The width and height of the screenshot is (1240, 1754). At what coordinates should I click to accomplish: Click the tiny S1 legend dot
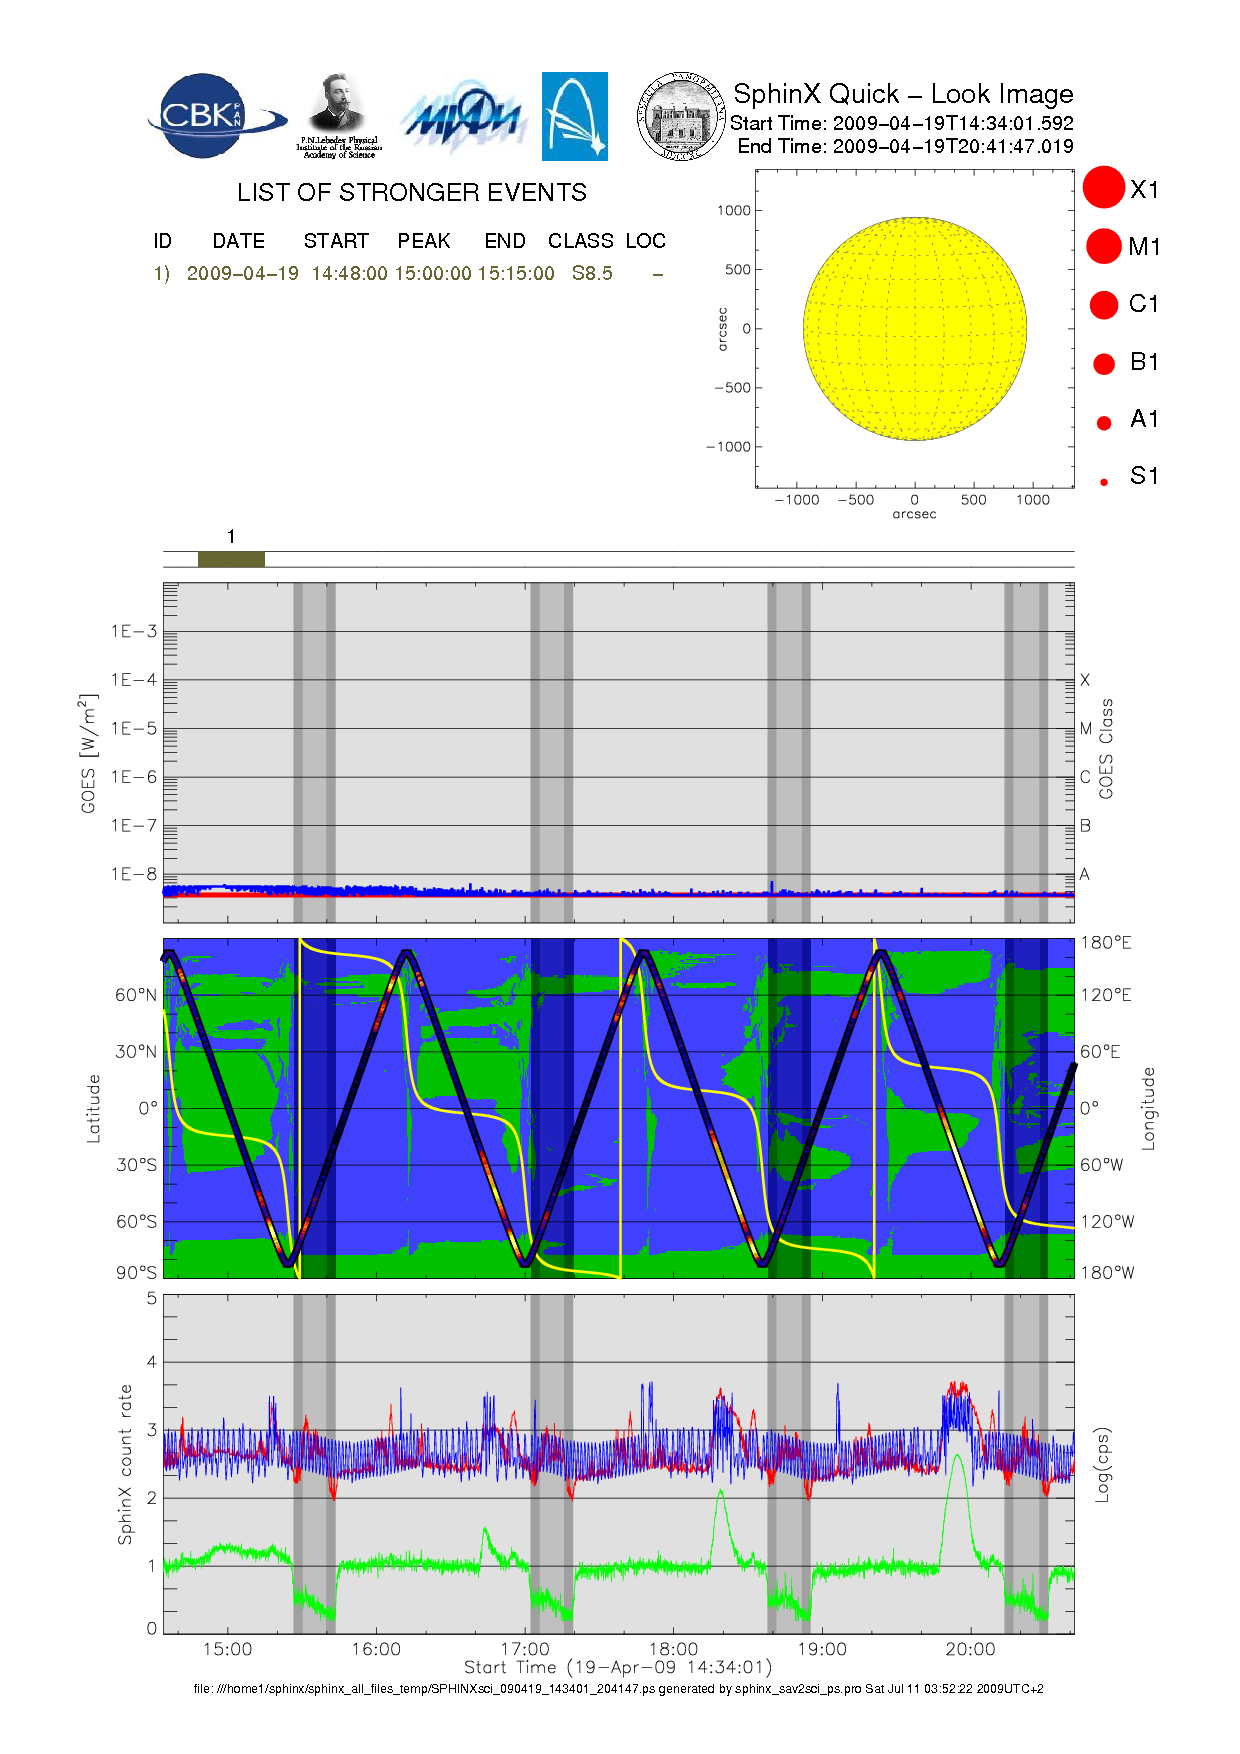coord(1104,482)
